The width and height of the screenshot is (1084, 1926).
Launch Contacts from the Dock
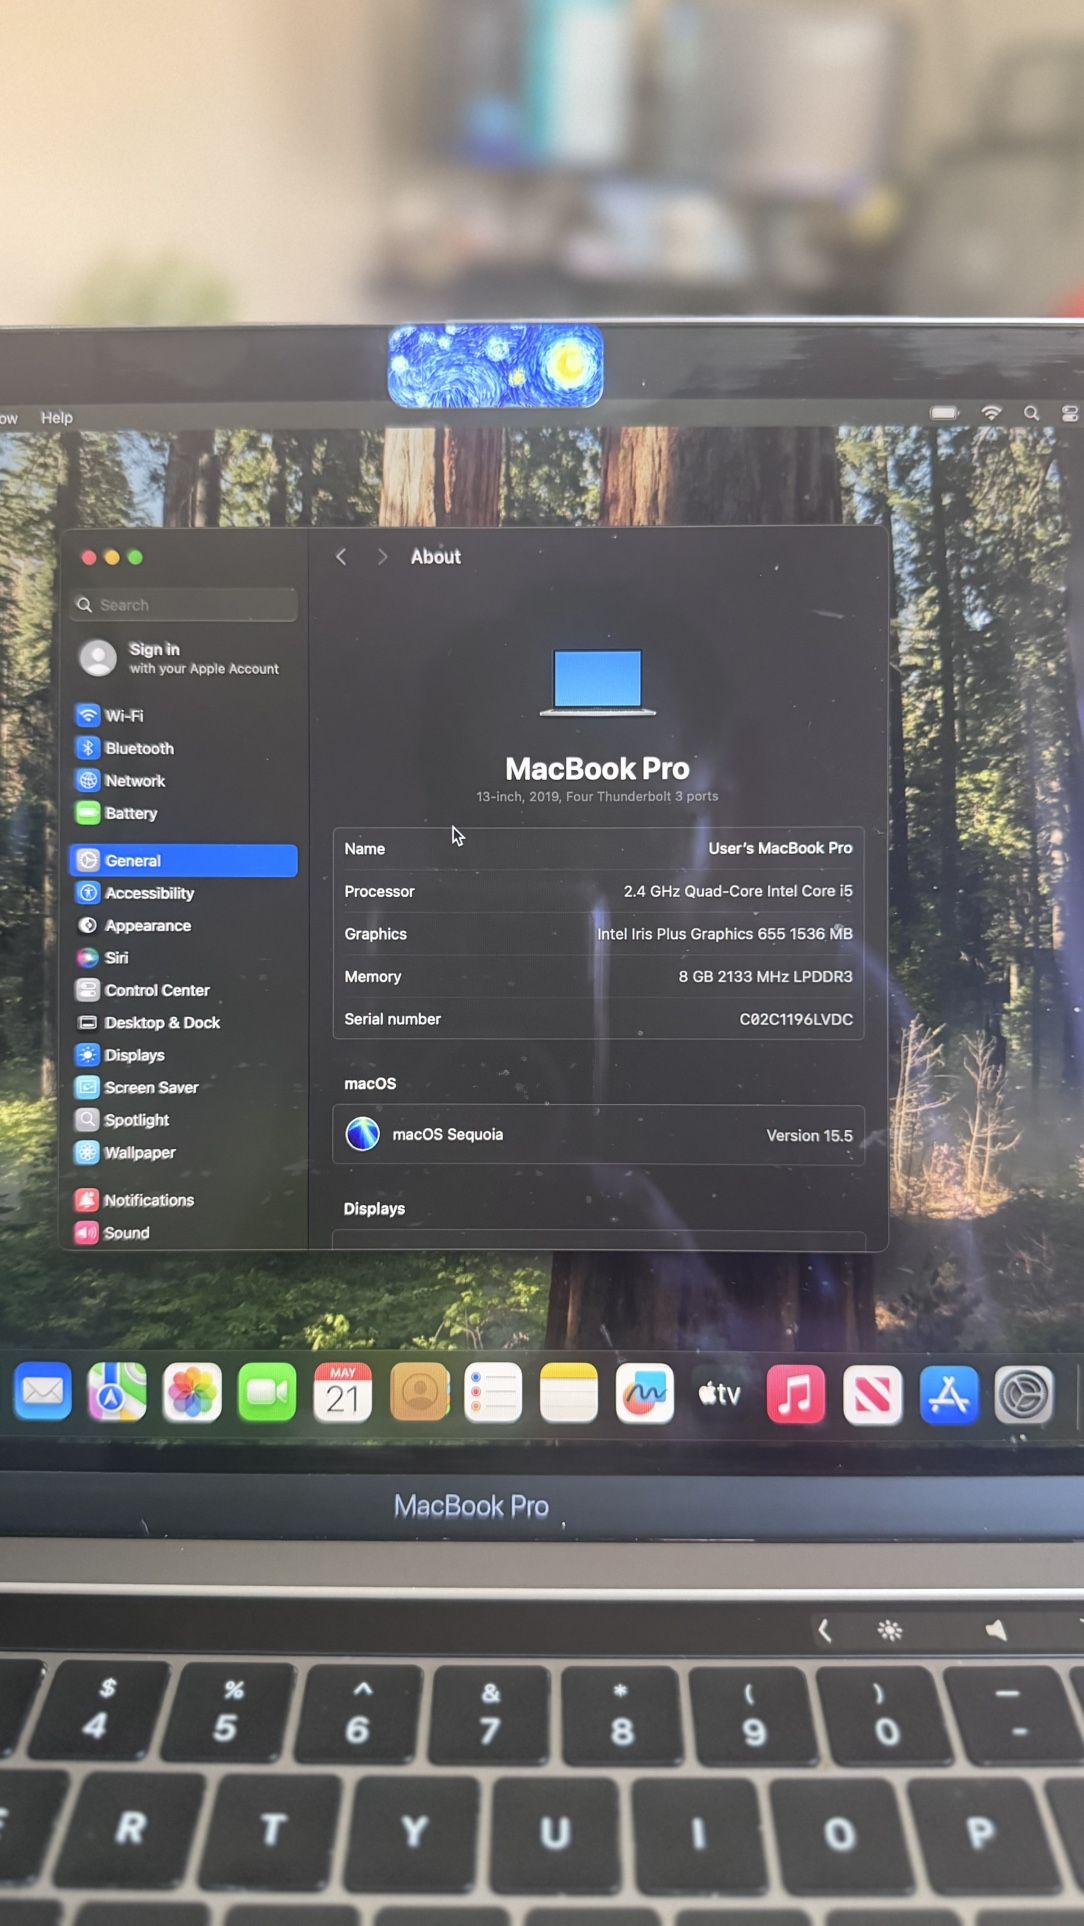click(419, 1392)
